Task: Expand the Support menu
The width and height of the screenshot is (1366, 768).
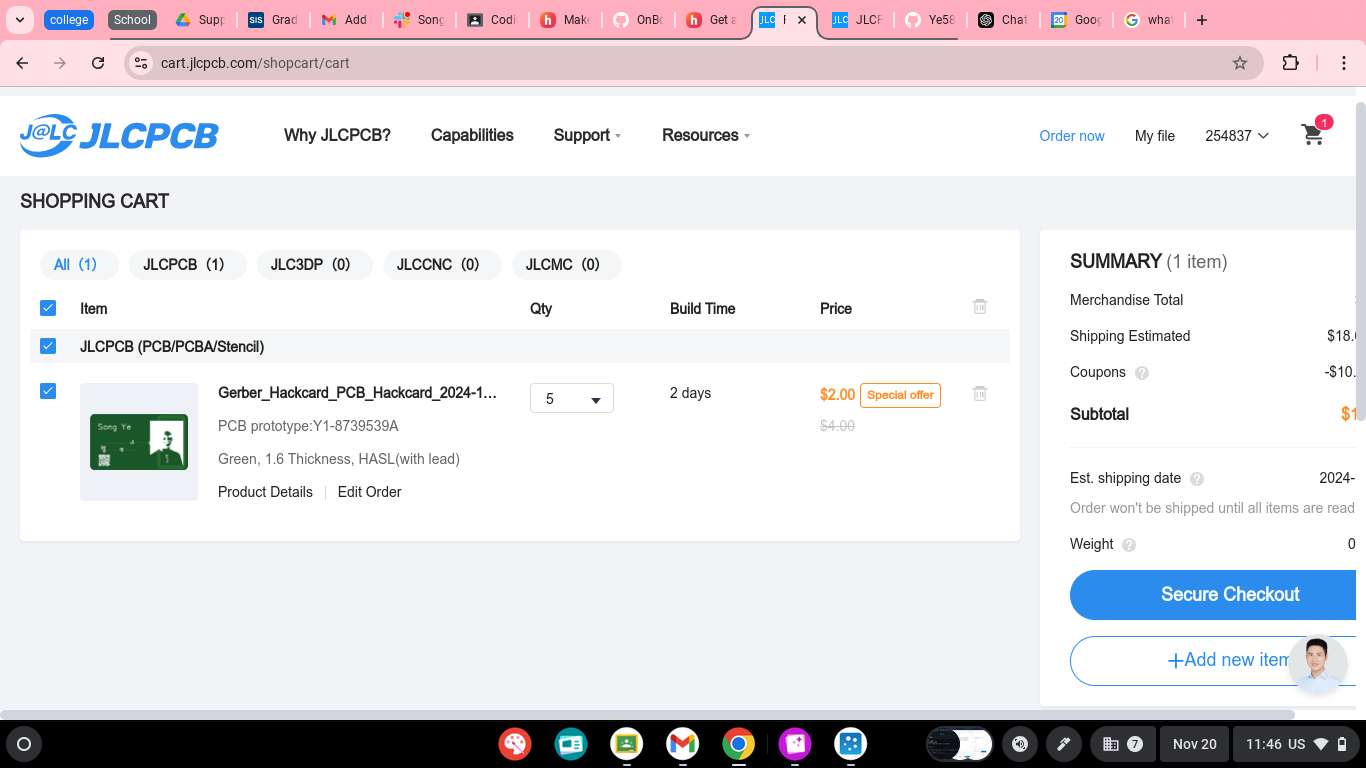Action: pyautogui.click(x=587, y=135)
